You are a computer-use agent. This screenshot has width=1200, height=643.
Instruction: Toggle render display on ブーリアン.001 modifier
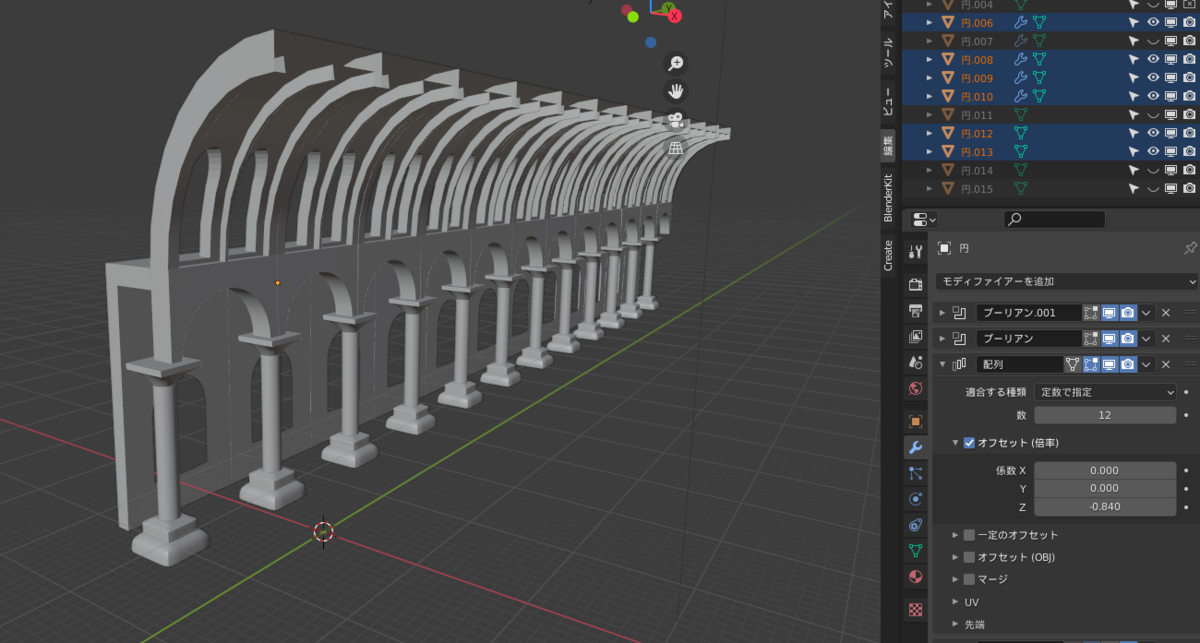tap(1127, 313)
